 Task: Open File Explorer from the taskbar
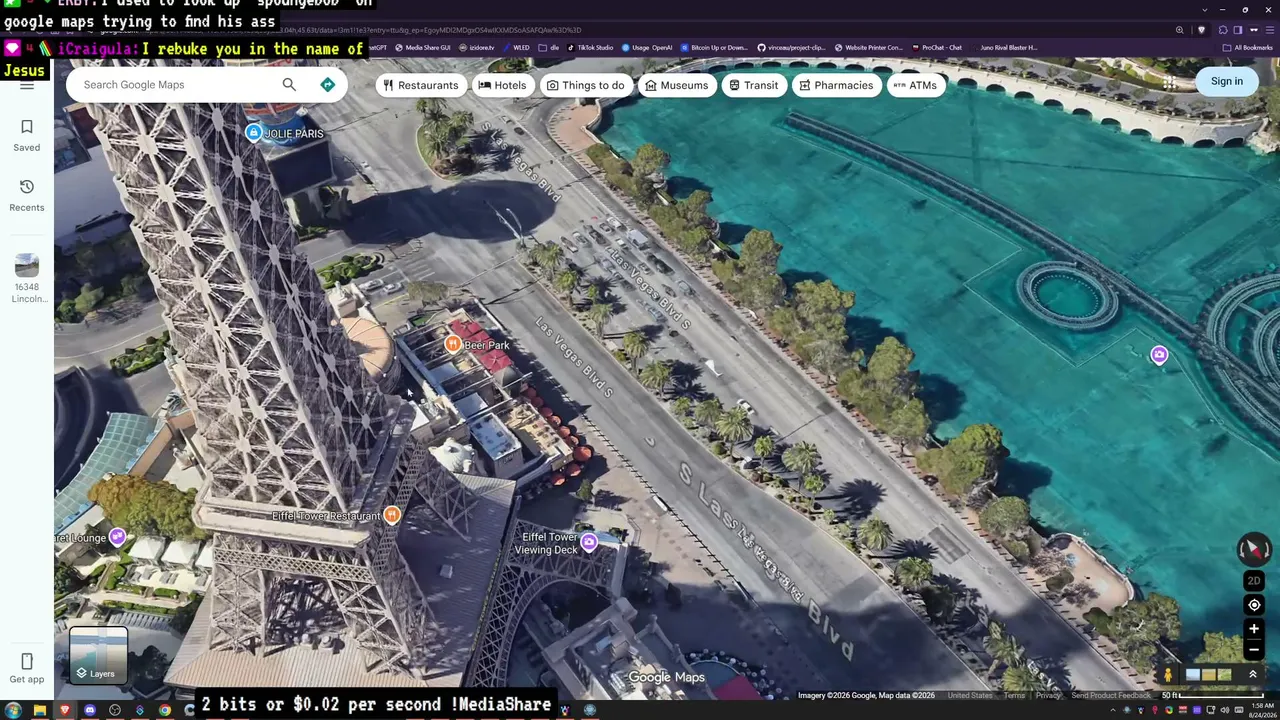[39, 710]
